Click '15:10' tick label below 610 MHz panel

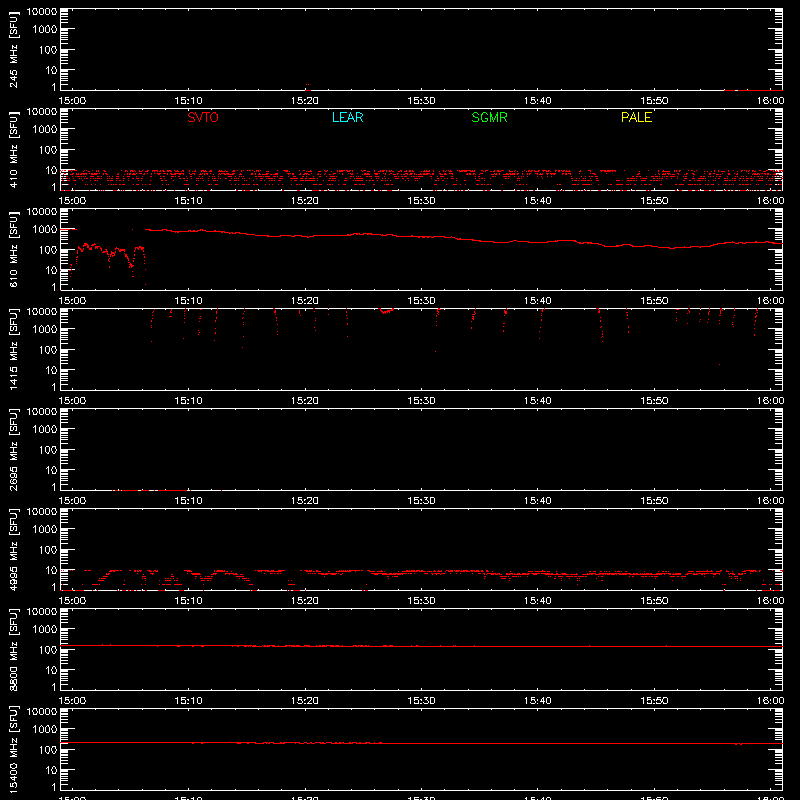coord(188,301)
